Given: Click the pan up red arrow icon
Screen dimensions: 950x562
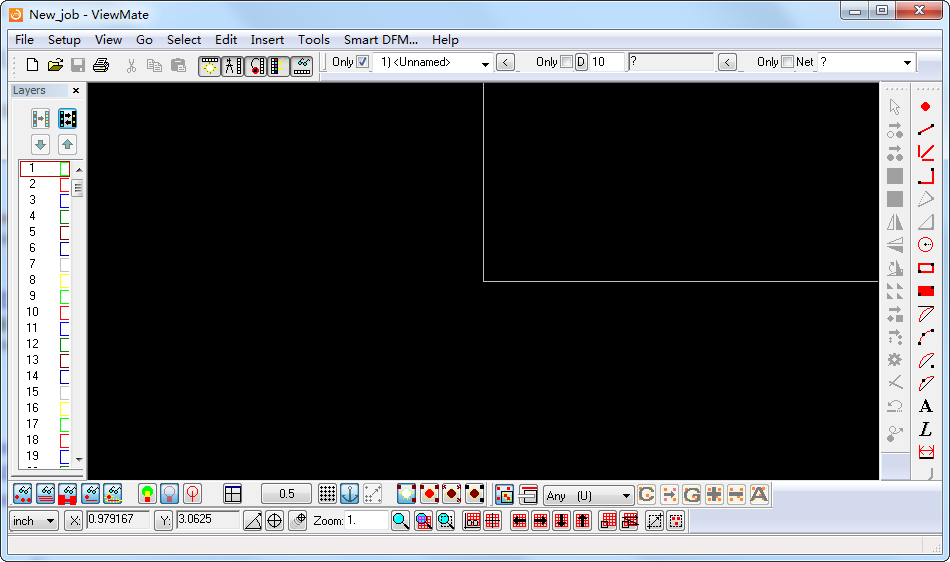Looking at the screenshot, I should click(582, 521).
